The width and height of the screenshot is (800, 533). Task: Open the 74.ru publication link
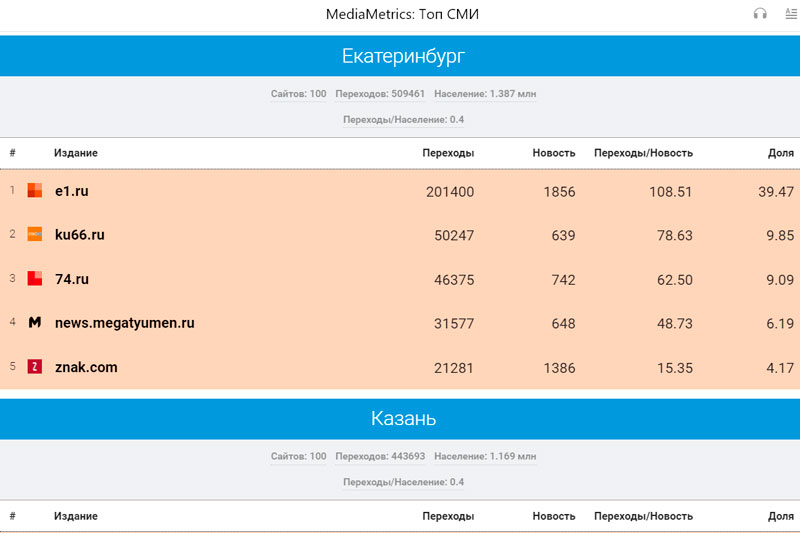pyautogui.click(x=72, y=279)
